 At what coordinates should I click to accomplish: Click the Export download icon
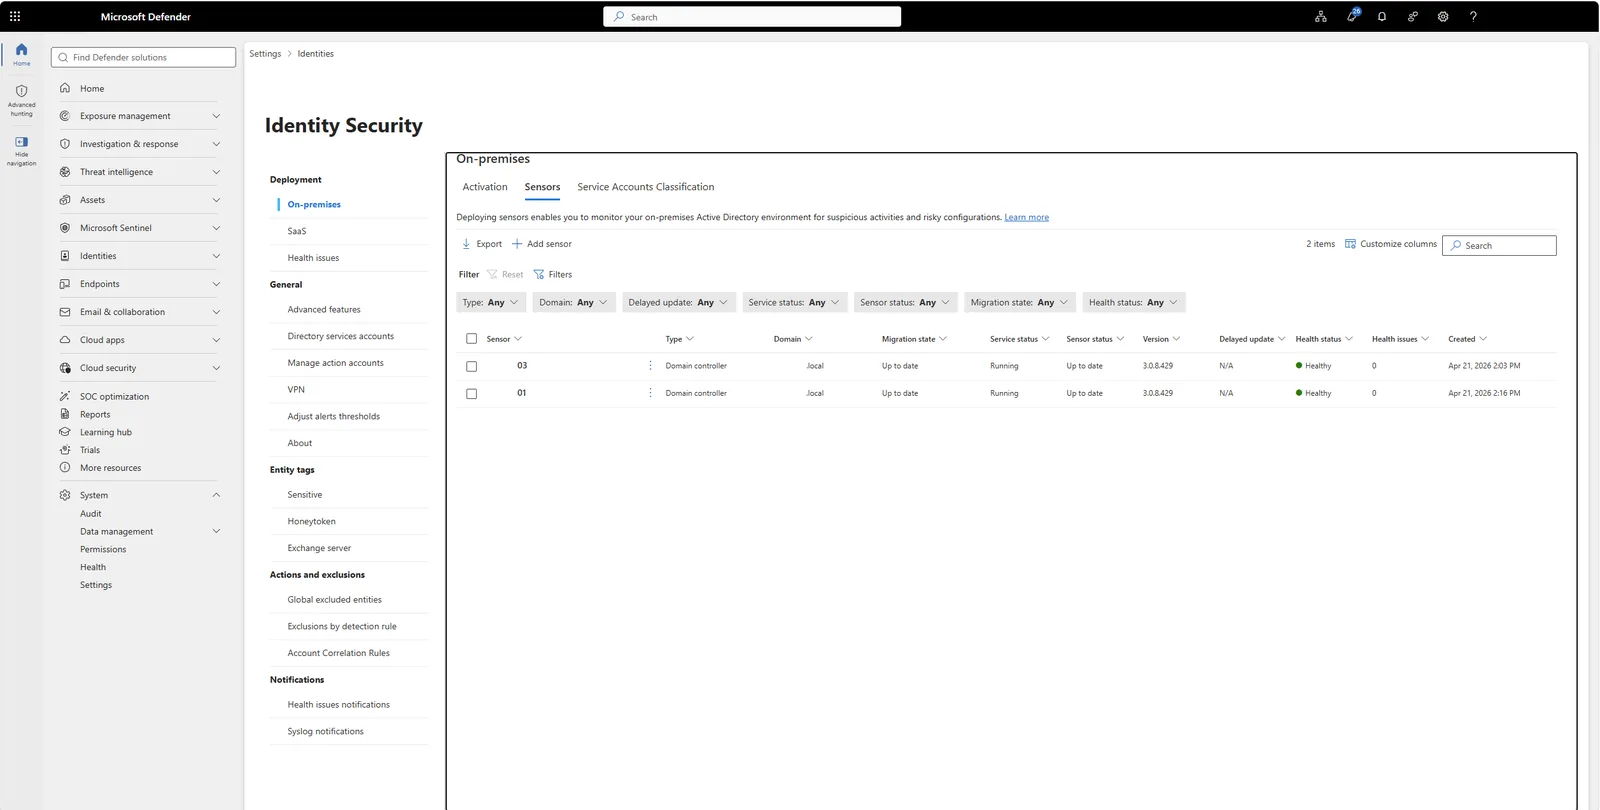pos(466,244)
